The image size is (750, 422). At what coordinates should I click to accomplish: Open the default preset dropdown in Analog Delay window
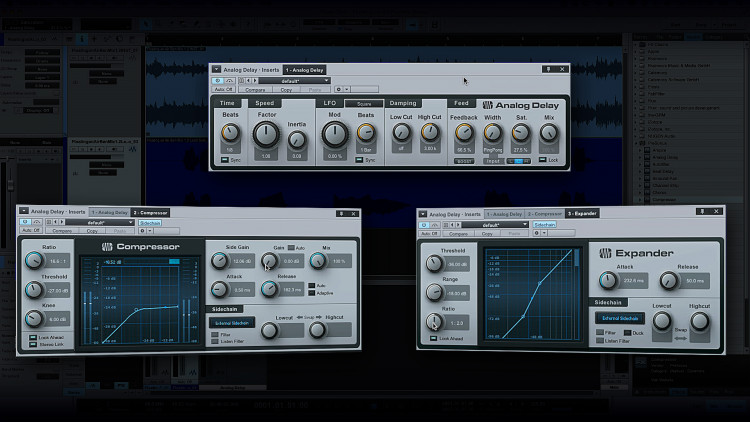coord(294,81)
